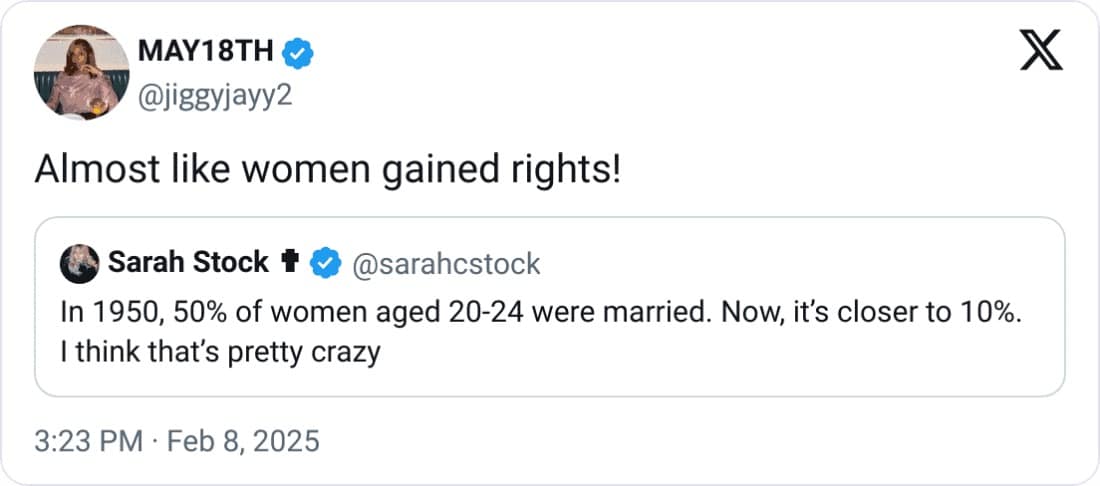
Task: Click the cross emoji beside Sarah Stock
Action: pyautogui.click(x=291, y=263)
